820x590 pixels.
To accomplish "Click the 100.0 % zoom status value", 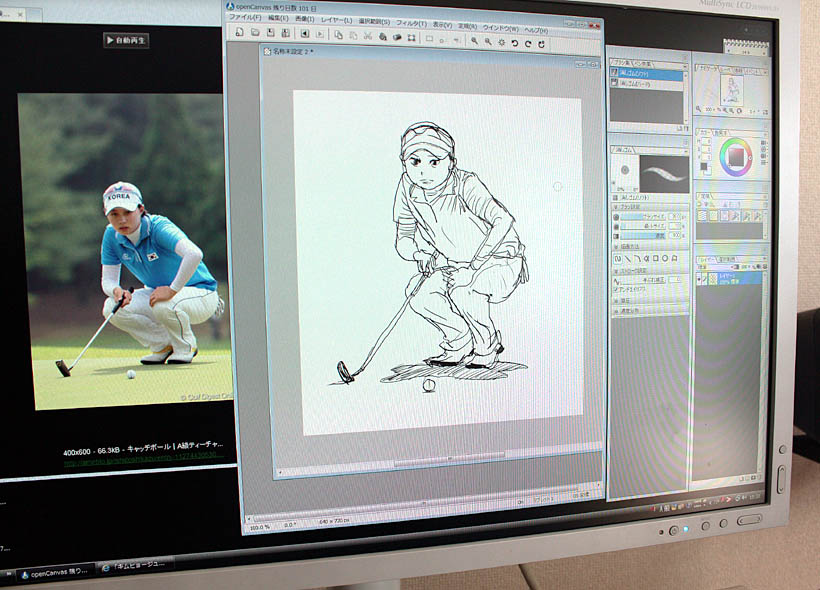I will pos(260,527).
